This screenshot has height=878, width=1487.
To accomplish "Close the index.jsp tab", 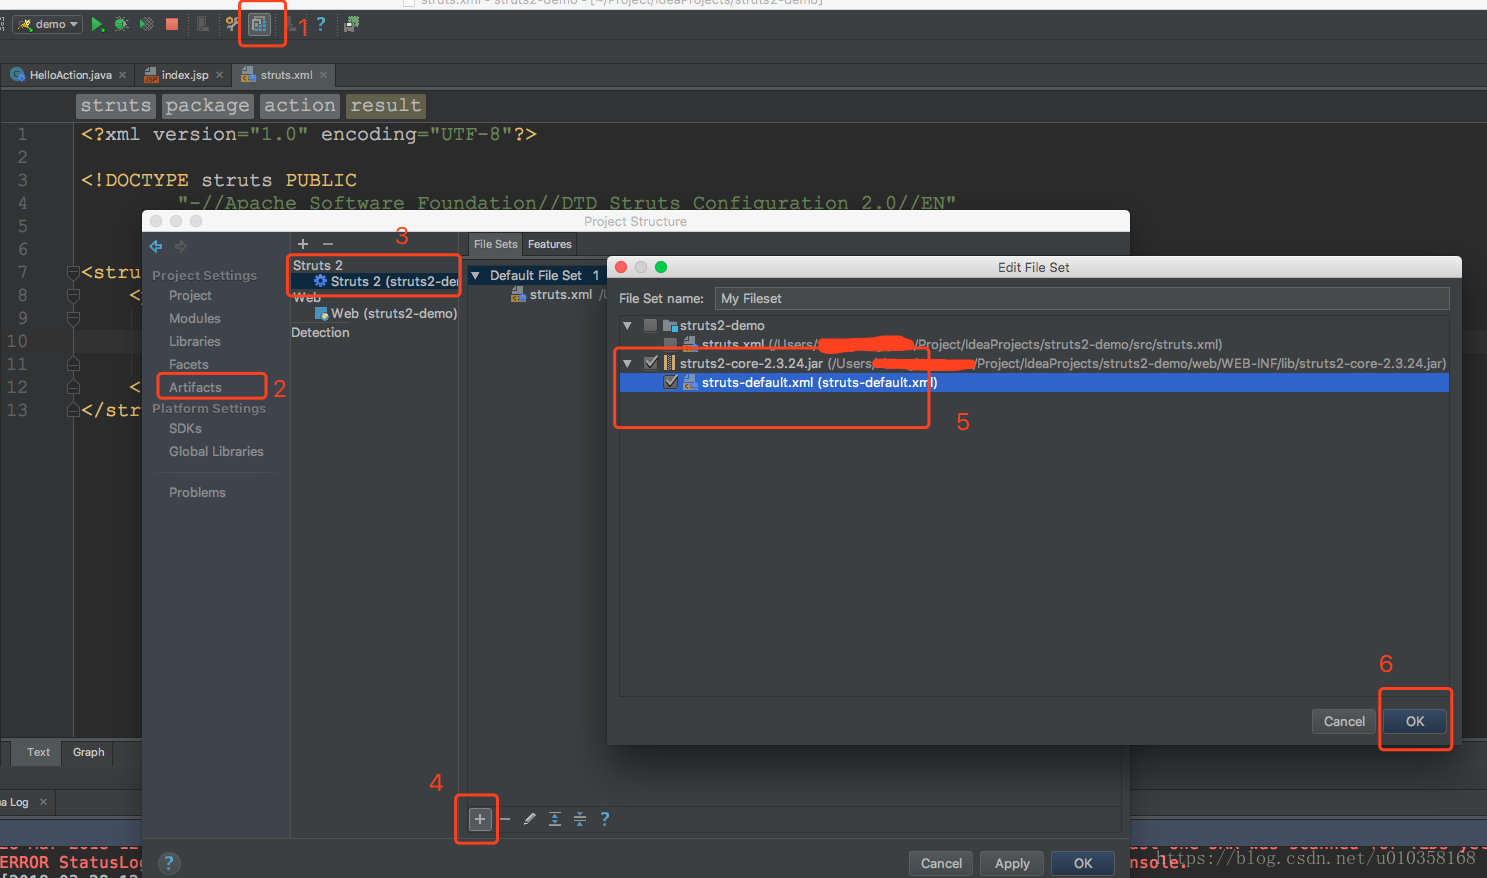I will [220, 75].
